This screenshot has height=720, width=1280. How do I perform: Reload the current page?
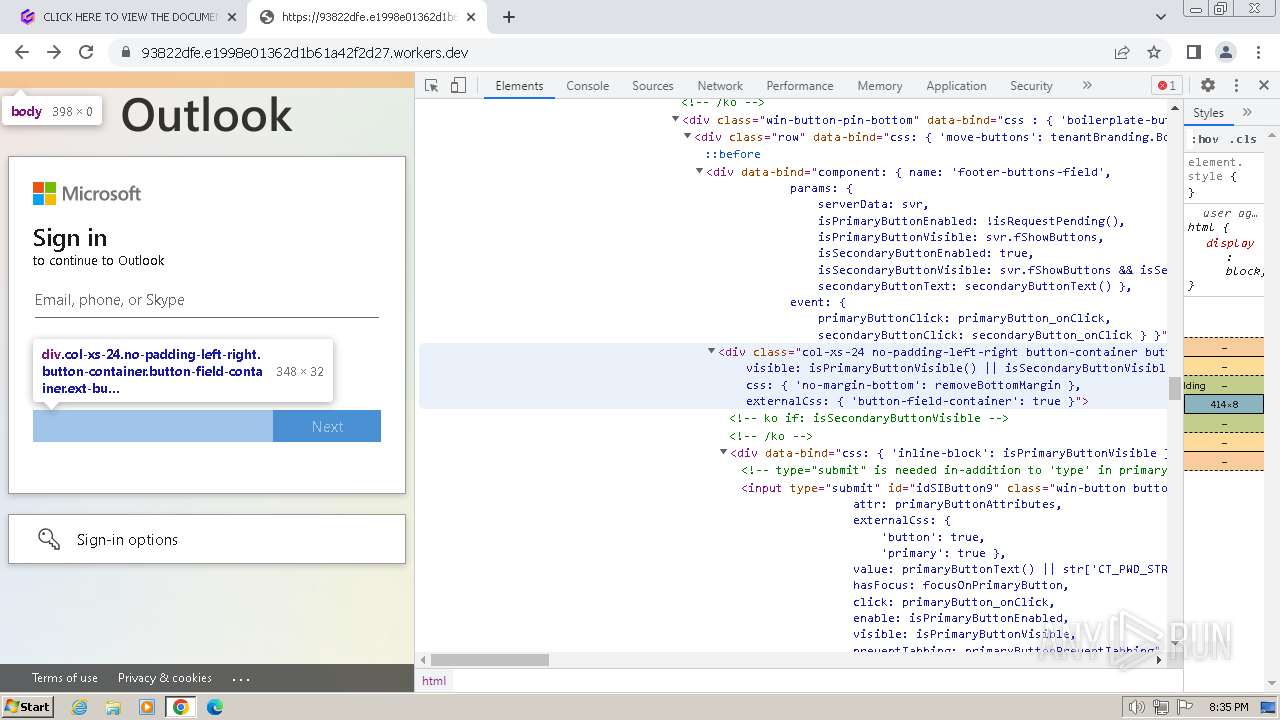point(86,52)
